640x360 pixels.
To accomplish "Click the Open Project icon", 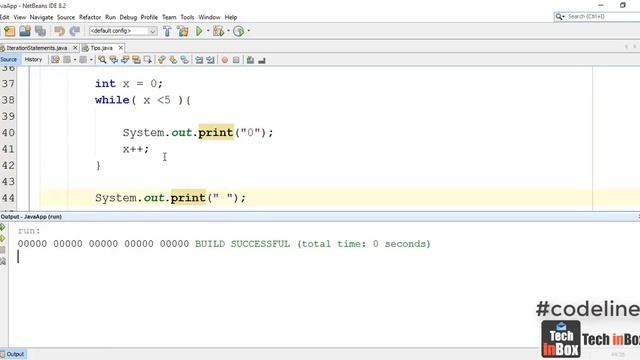I will (x=25, y=31).
